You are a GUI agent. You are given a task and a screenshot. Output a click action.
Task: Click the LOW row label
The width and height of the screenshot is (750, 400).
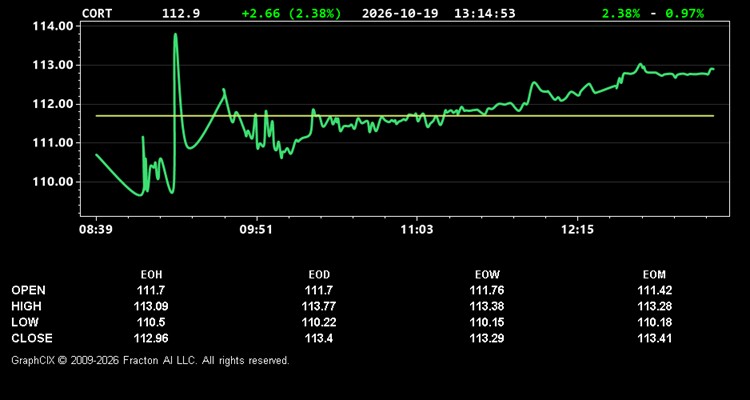tap(25, 322)
